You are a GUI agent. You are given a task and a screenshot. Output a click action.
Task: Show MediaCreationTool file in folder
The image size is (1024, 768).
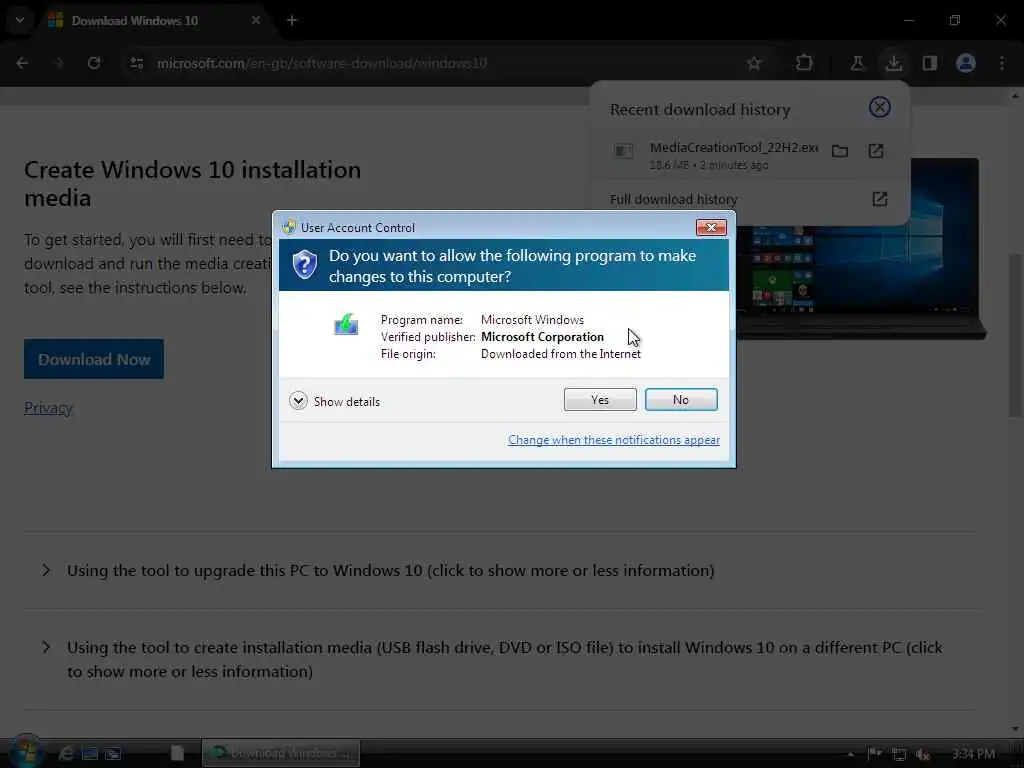[x=840, y=152]
